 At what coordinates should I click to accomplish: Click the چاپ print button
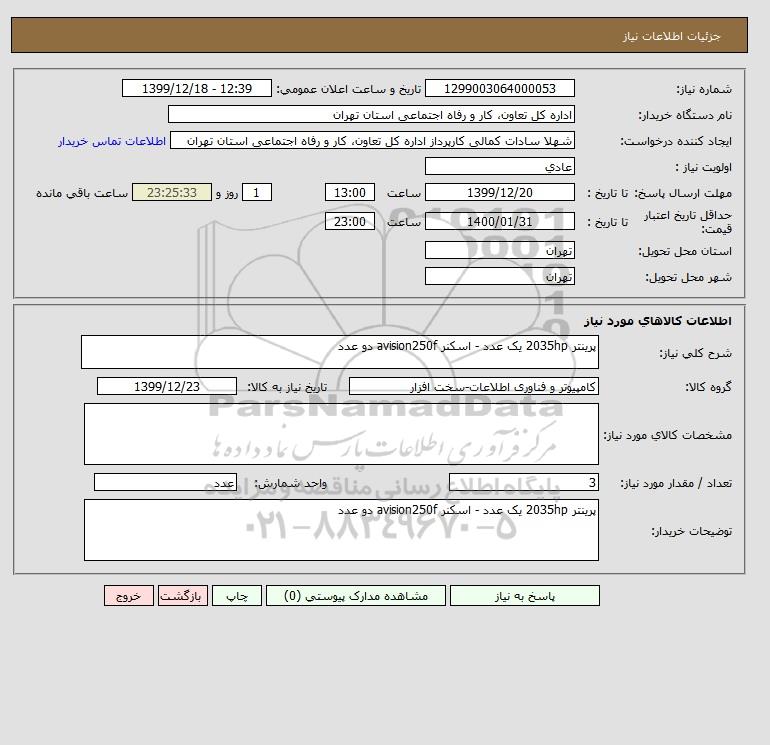pyautogui.click(x=237, y=595)
